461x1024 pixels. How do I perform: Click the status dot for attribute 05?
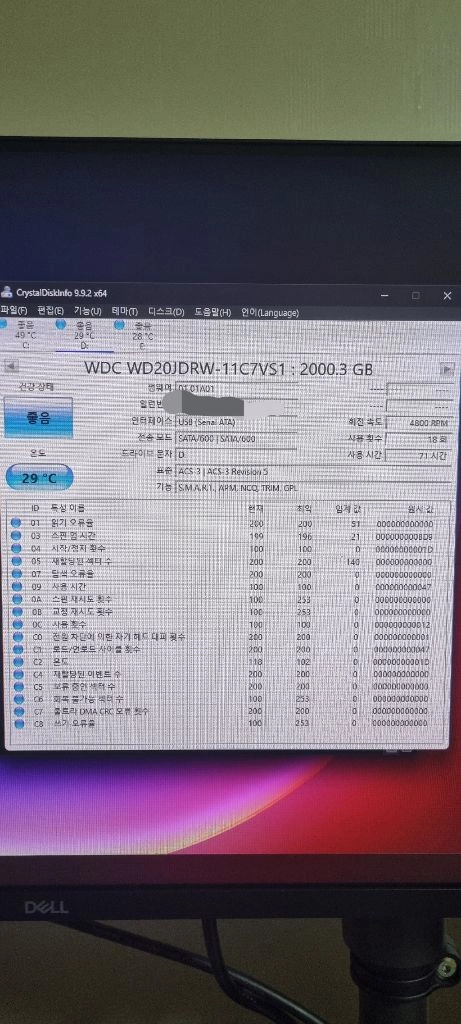pyautogui.click(x=16, y=561)
